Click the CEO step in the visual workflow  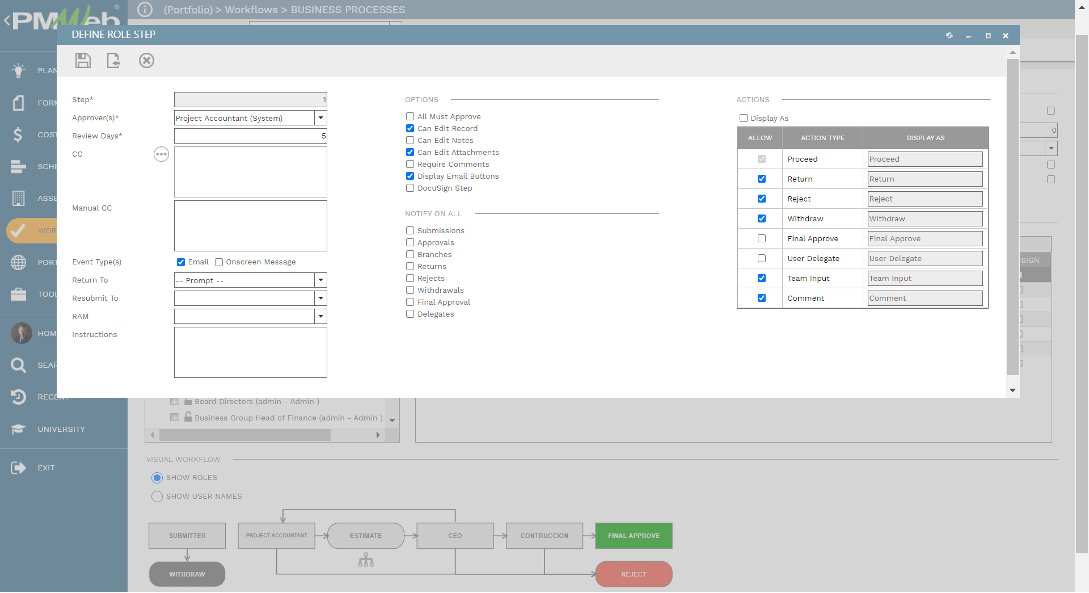point(455,535)
